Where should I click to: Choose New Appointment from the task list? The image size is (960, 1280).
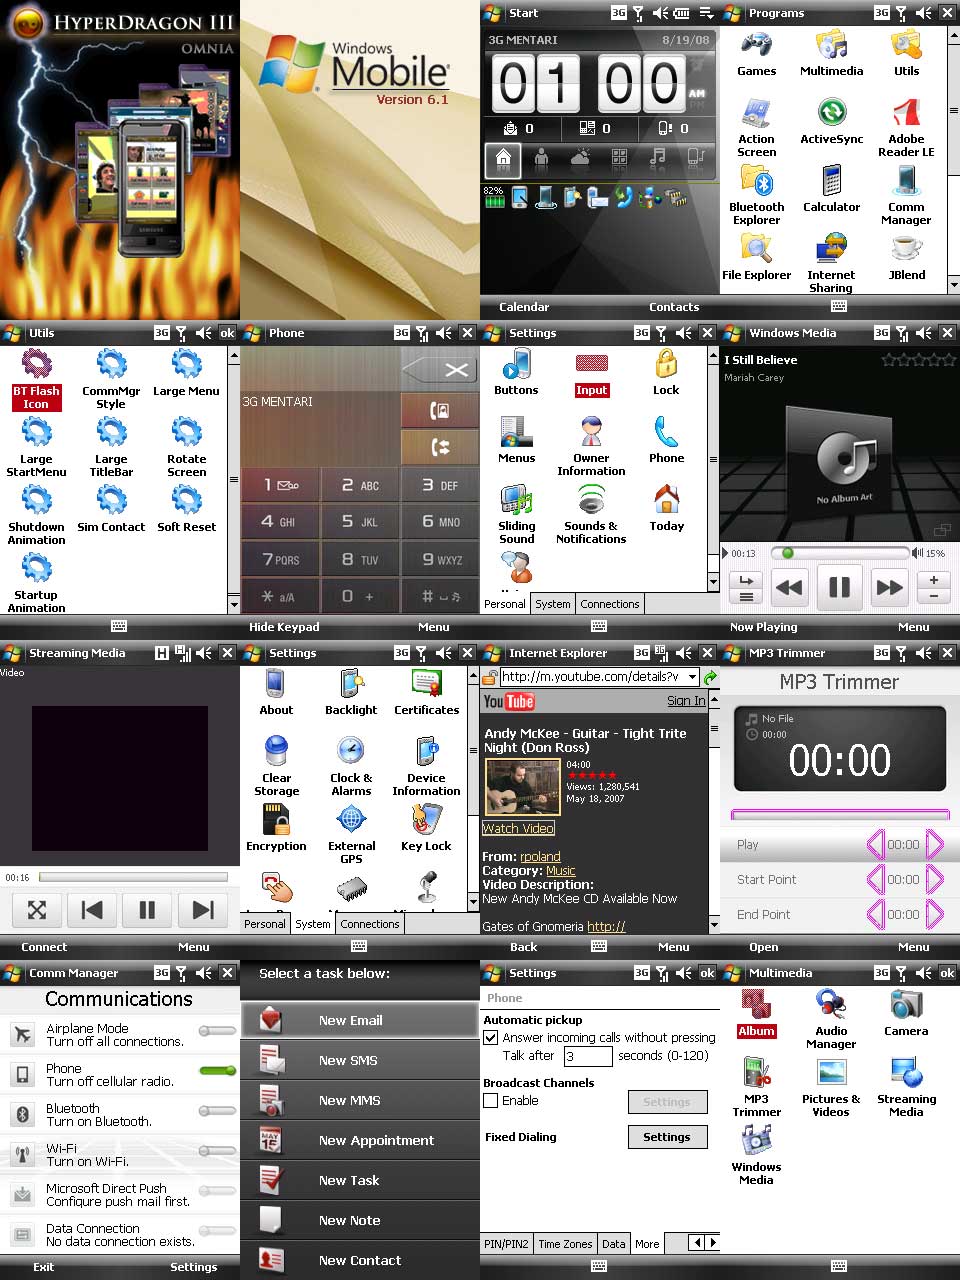(360, 1140)
